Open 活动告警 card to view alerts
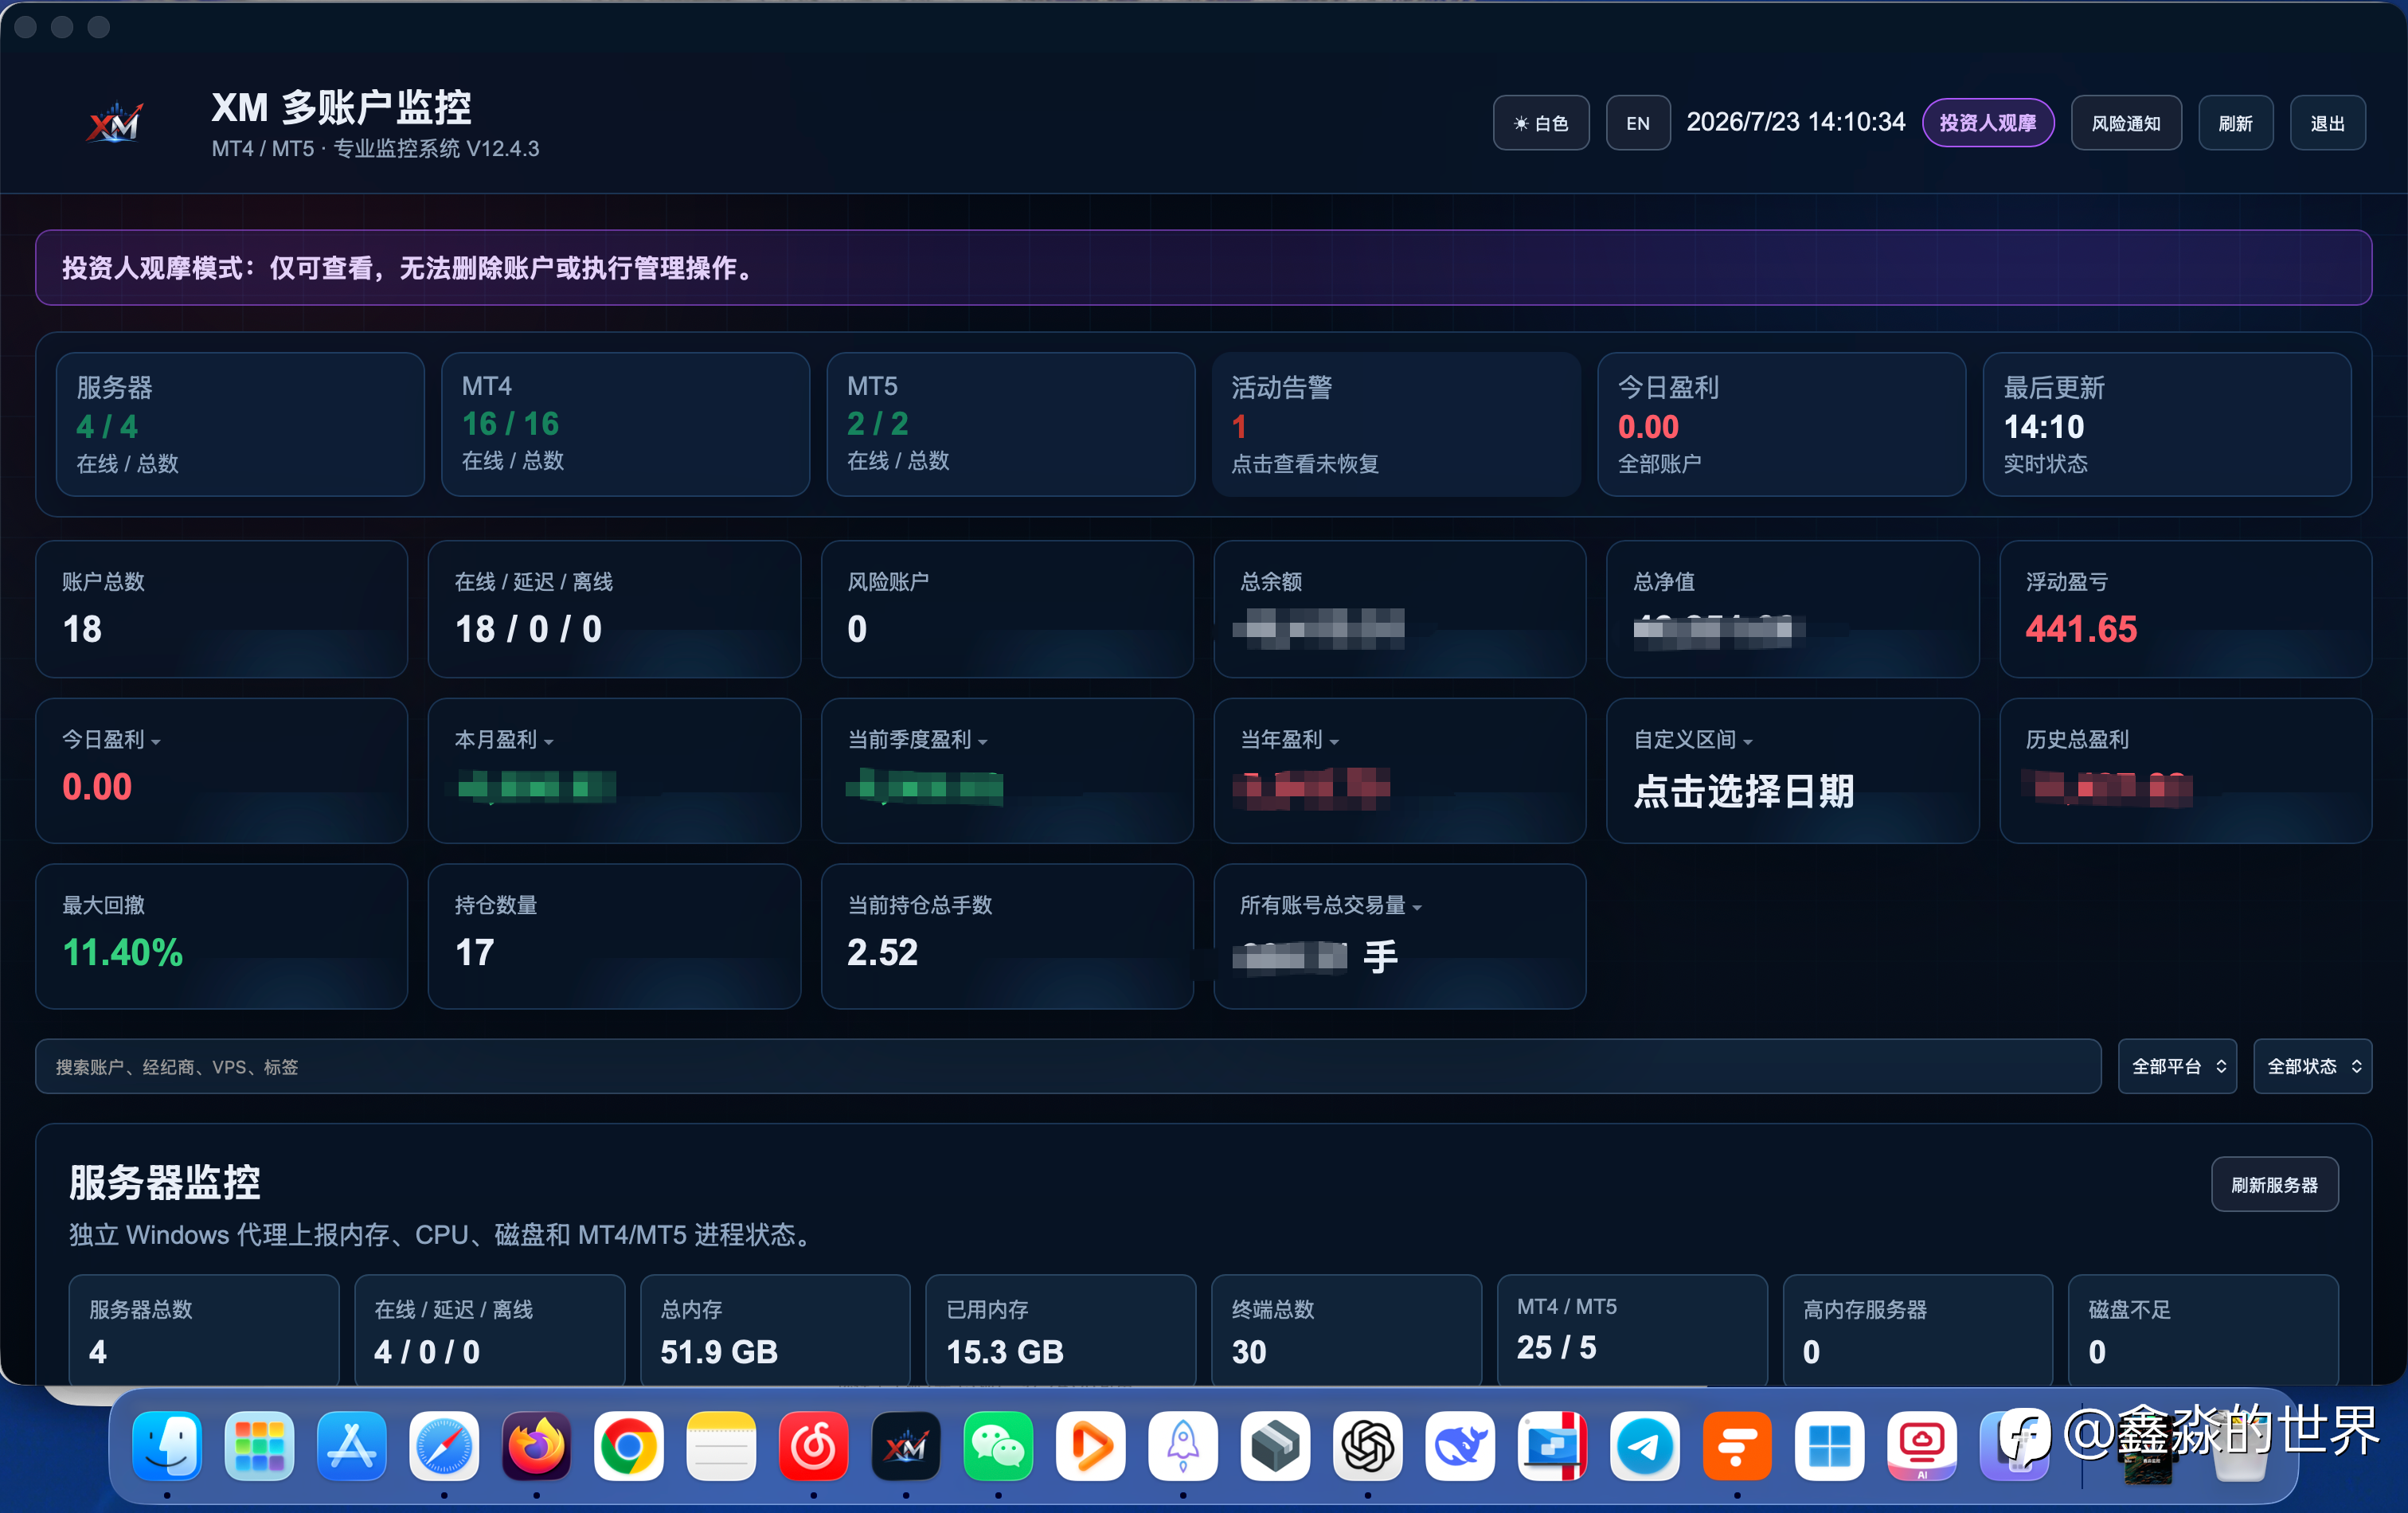Image resolution: width=2408 pixels, height=1513 pixels. point(1396,424)
